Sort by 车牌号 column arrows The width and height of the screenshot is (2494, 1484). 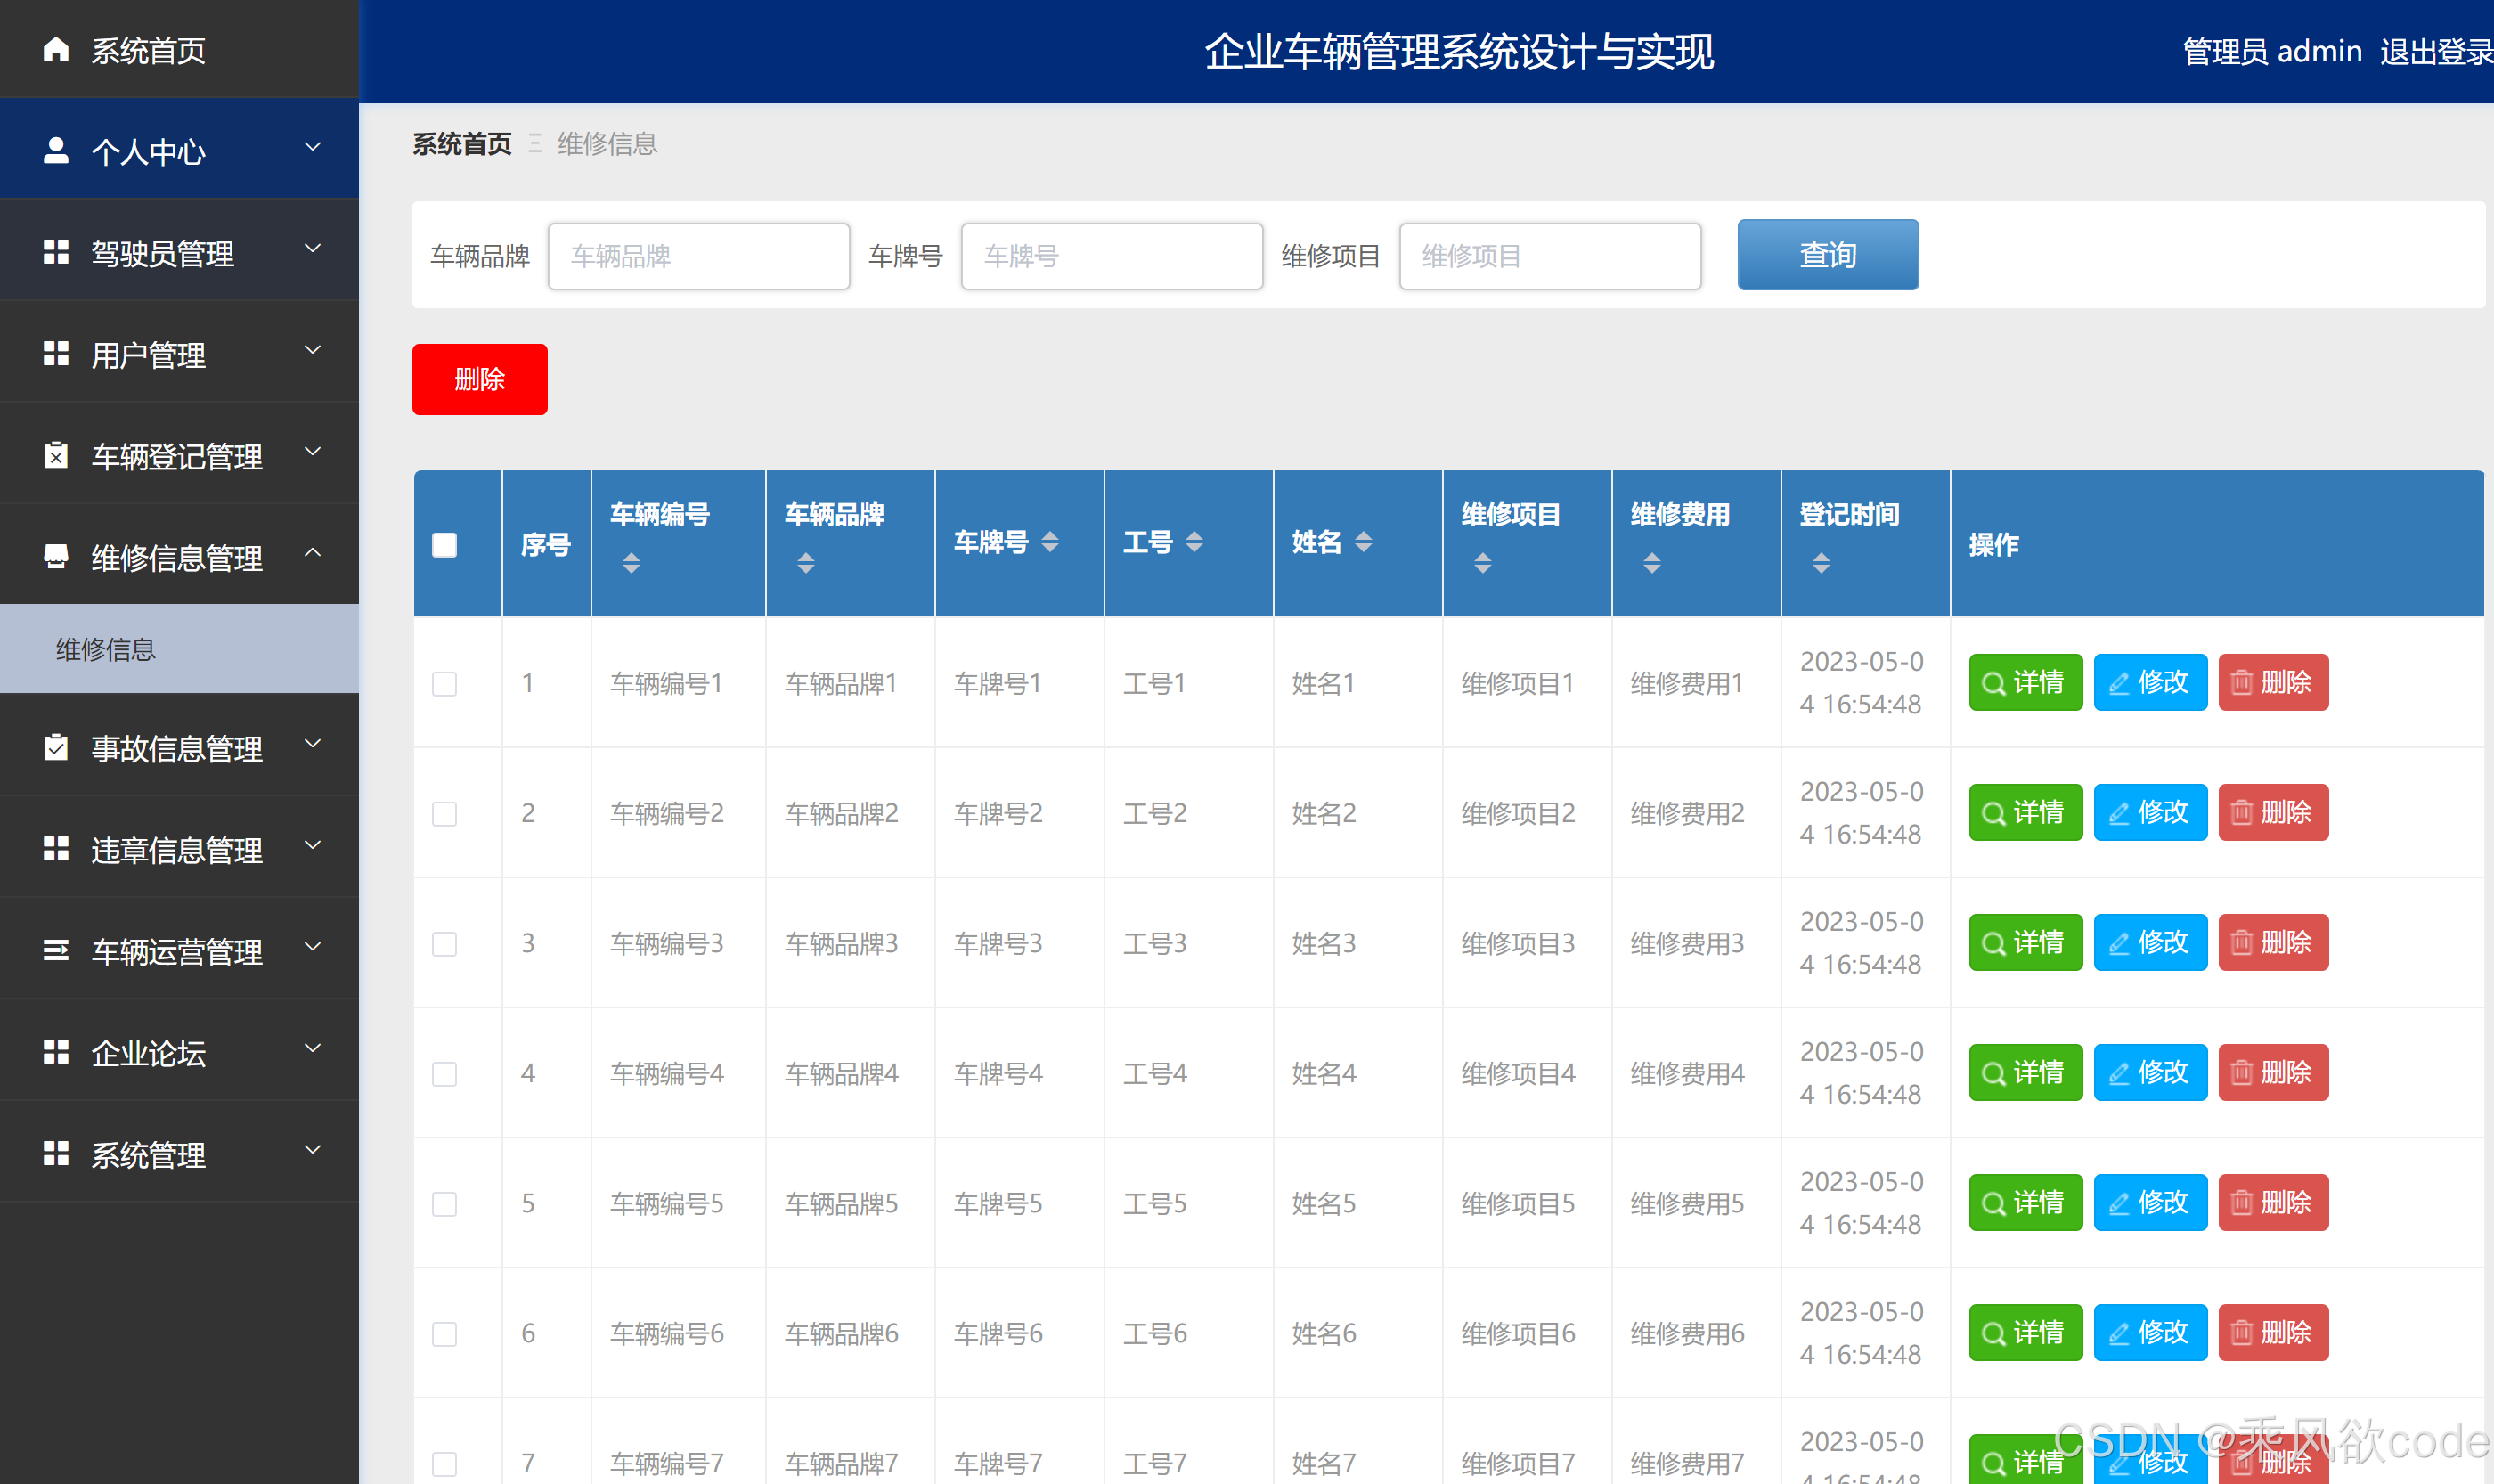[x=1050, y=542]
